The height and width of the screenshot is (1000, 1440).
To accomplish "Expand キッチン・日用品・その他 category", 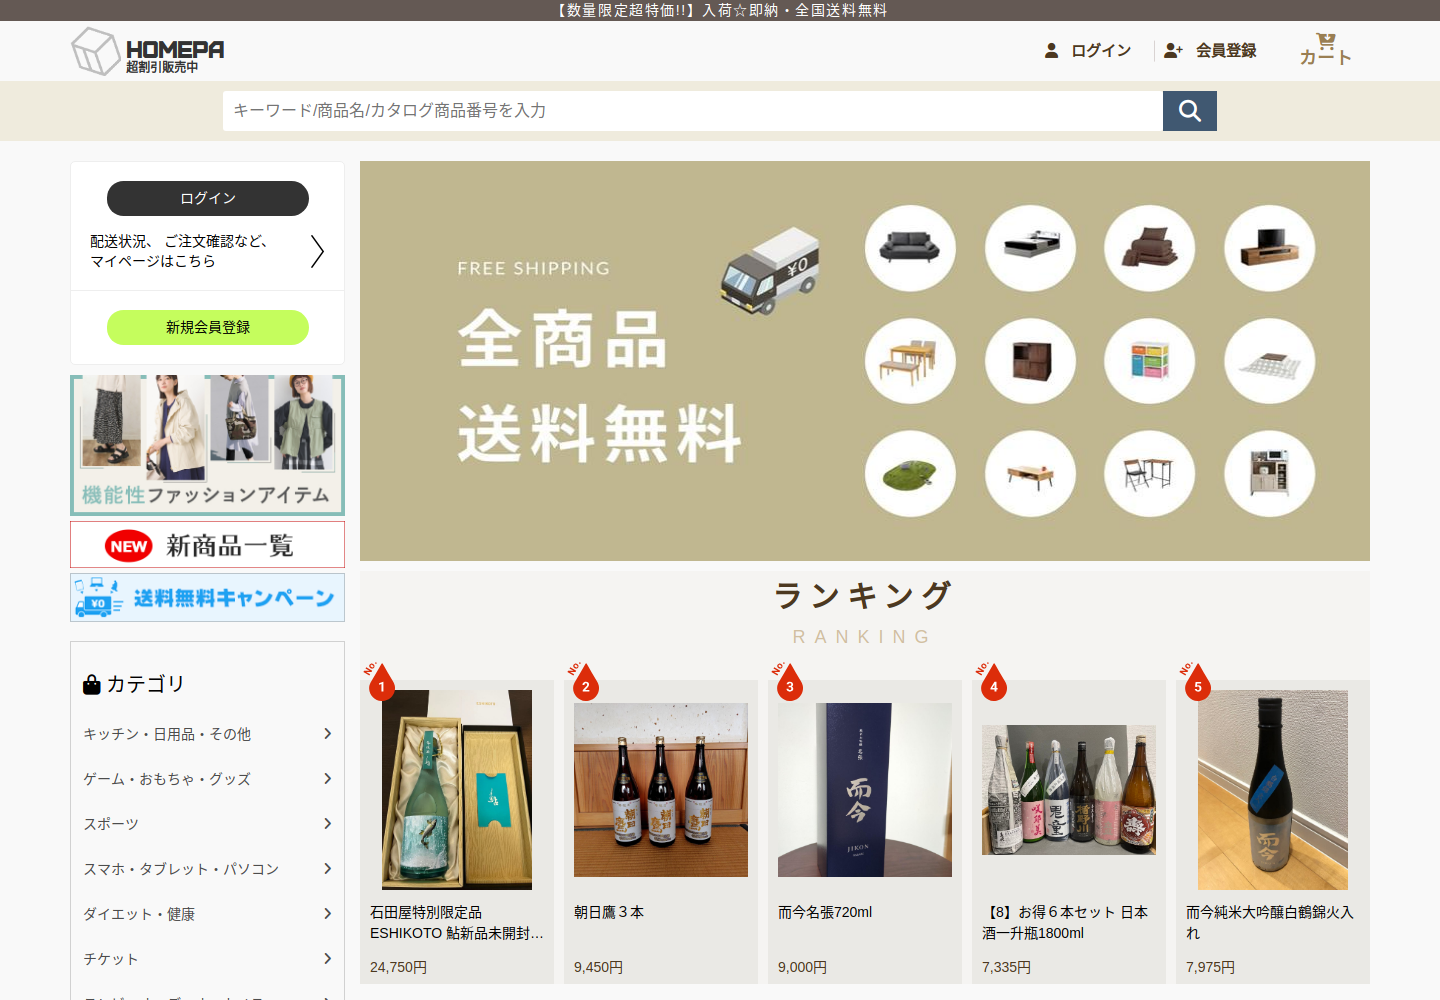I will (x=208, y=734).
